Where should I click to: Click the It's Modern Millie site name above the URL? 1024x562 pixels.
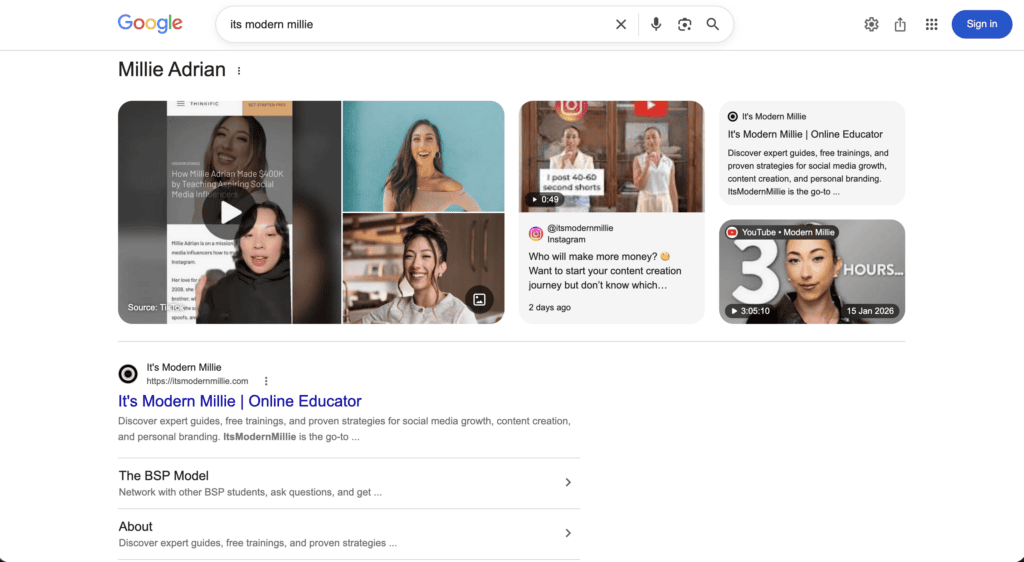(x=184, y=367)
